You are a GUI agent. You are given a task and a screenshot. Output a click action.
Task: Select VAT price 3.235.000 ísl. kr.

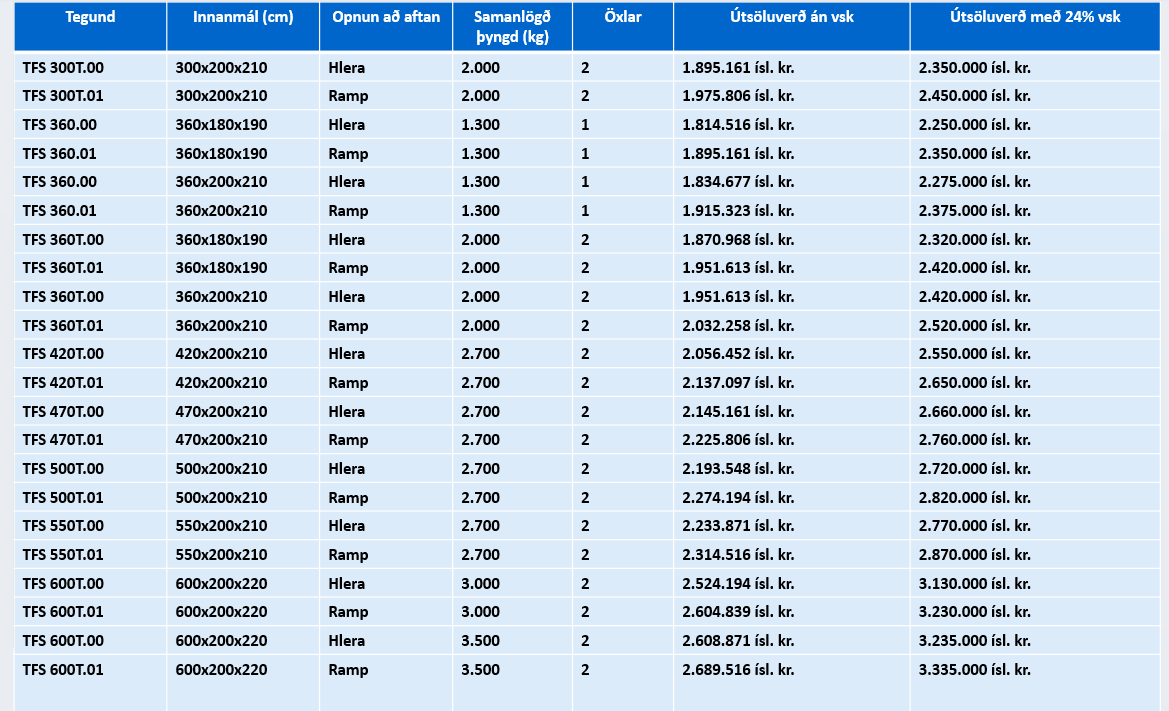tap(974, 641)
